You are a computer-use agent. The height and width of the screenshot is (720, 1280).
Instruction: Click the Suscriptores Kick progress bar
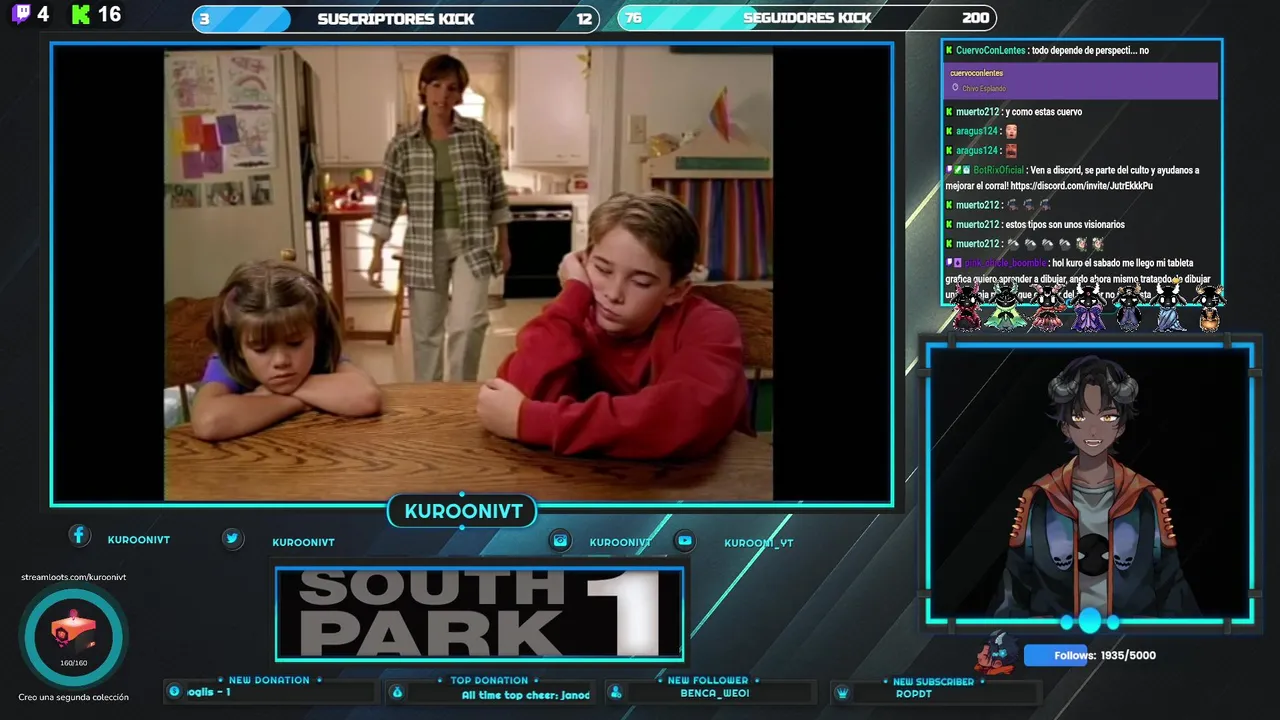tap(395, 19)
